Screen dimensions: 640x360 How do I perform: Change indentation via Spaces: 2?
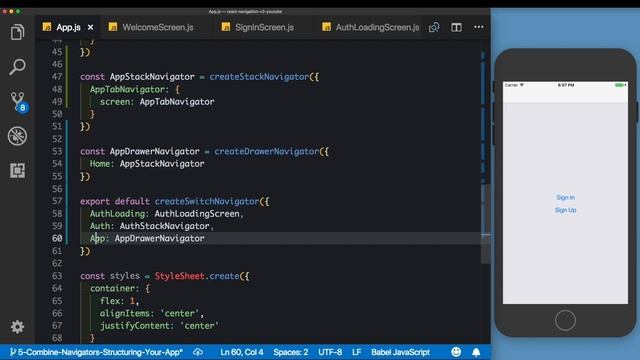(x=291, y=352)
